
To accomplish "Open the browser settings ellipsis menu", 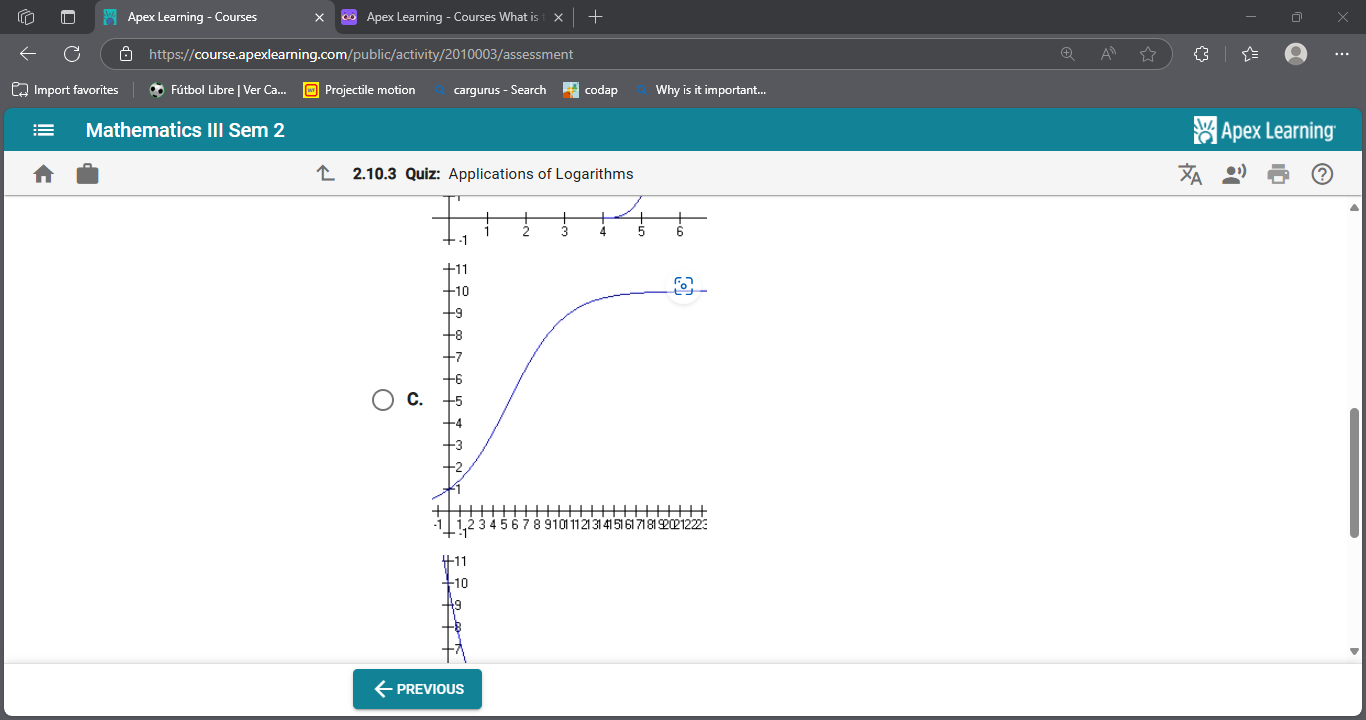I will (x=1341, y=54).
